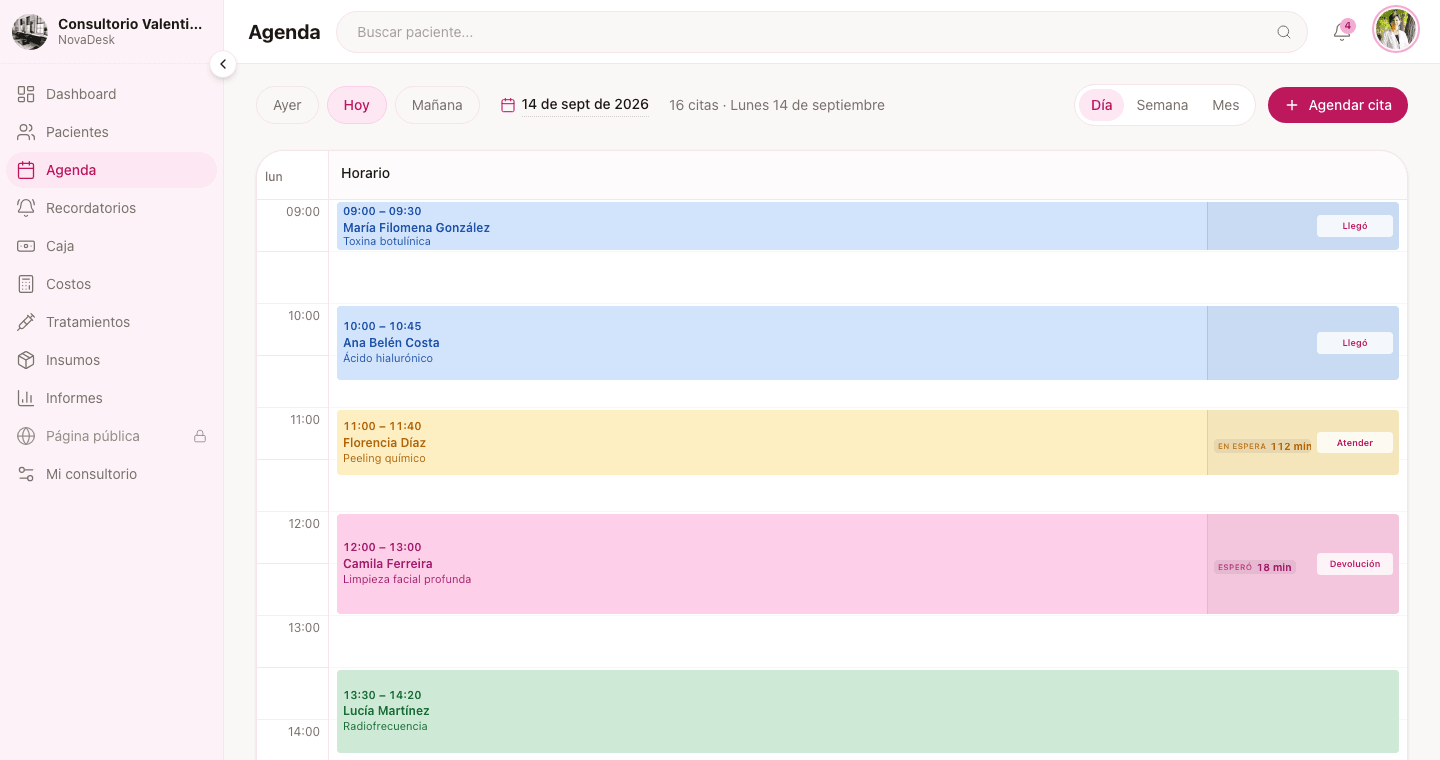The image size is (1440, 760).
Task: Mark María Filomena González as Llegó
Action: tap(1355, 226)
